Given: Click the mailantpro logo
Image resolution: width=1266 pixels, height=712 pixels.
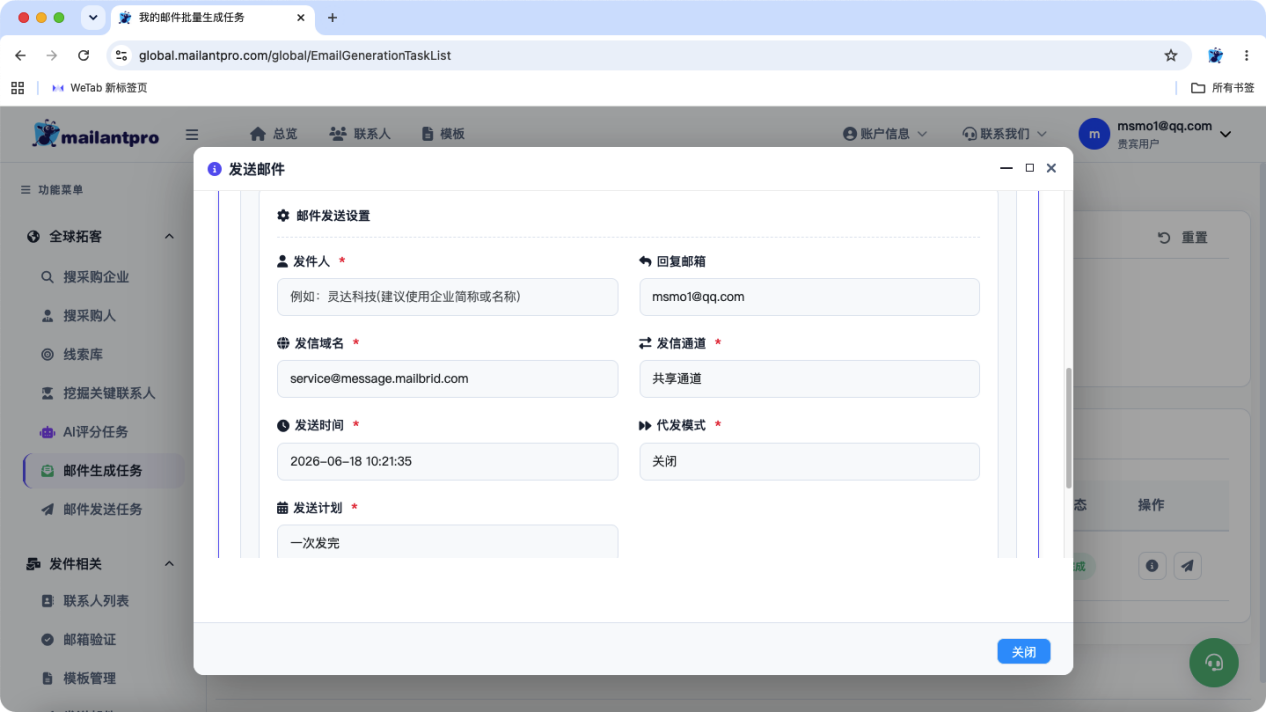Looking at the screenshot, I should [95, 134].
